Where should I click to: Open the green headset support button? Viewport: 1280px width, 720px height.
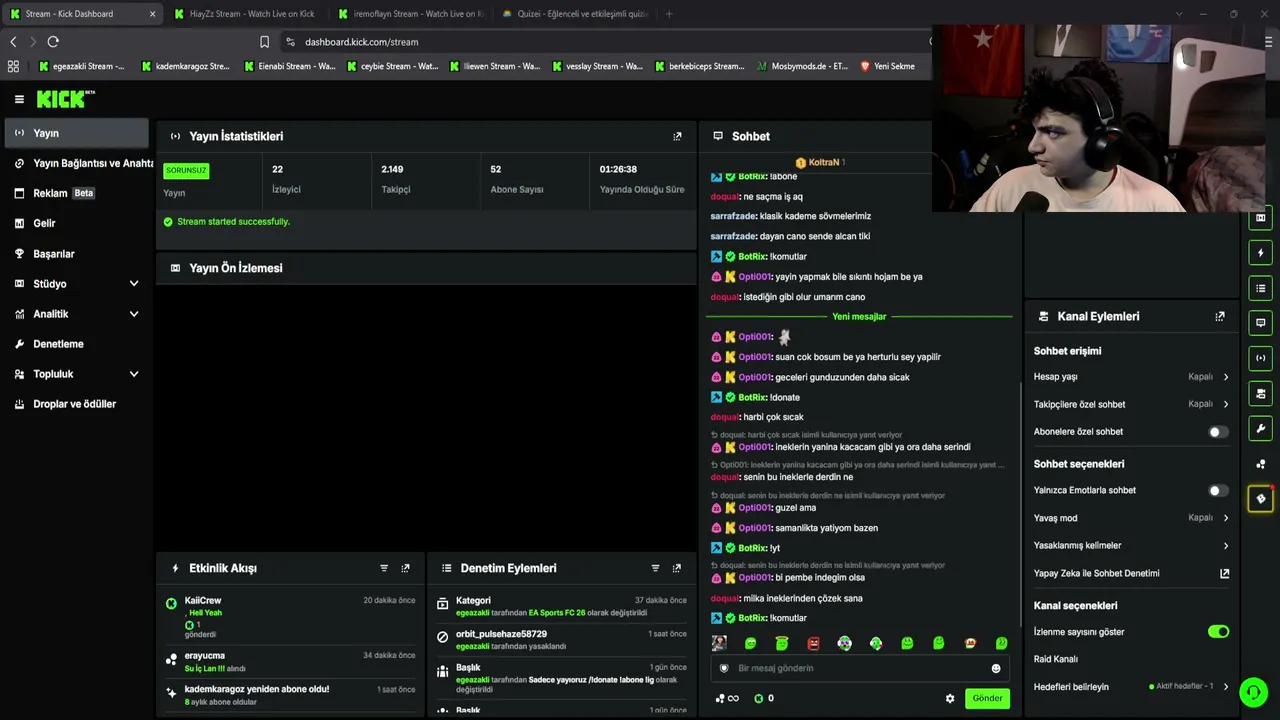[1253, 692]
